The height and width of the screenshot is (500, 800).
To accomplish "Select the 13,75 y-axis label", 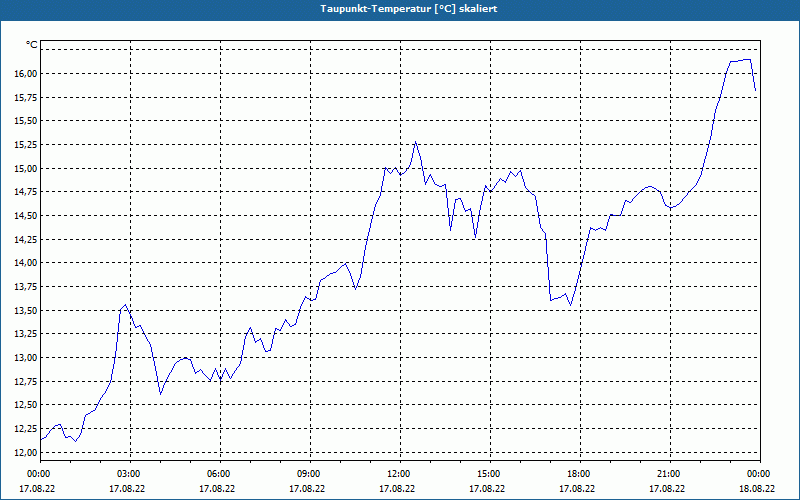I will coord(27,287).
